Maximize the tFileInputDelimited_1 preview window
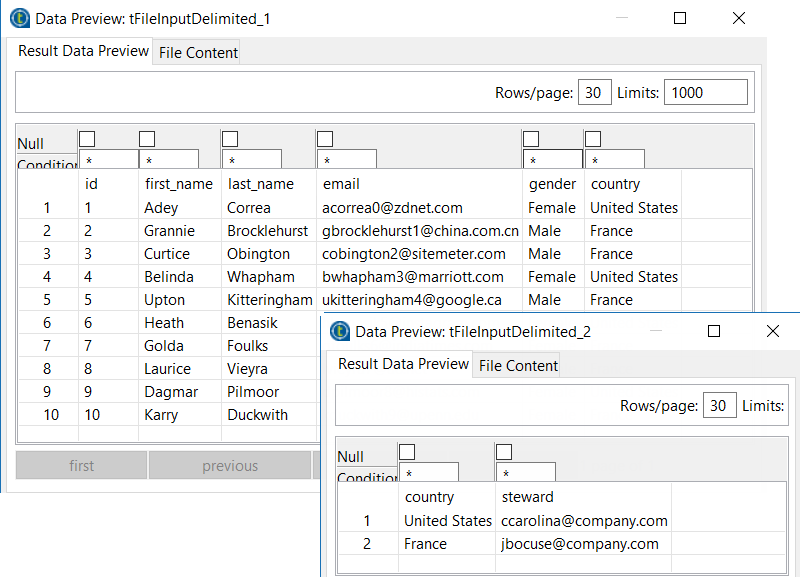Viewport: 800px width, 577px height. 680,18
